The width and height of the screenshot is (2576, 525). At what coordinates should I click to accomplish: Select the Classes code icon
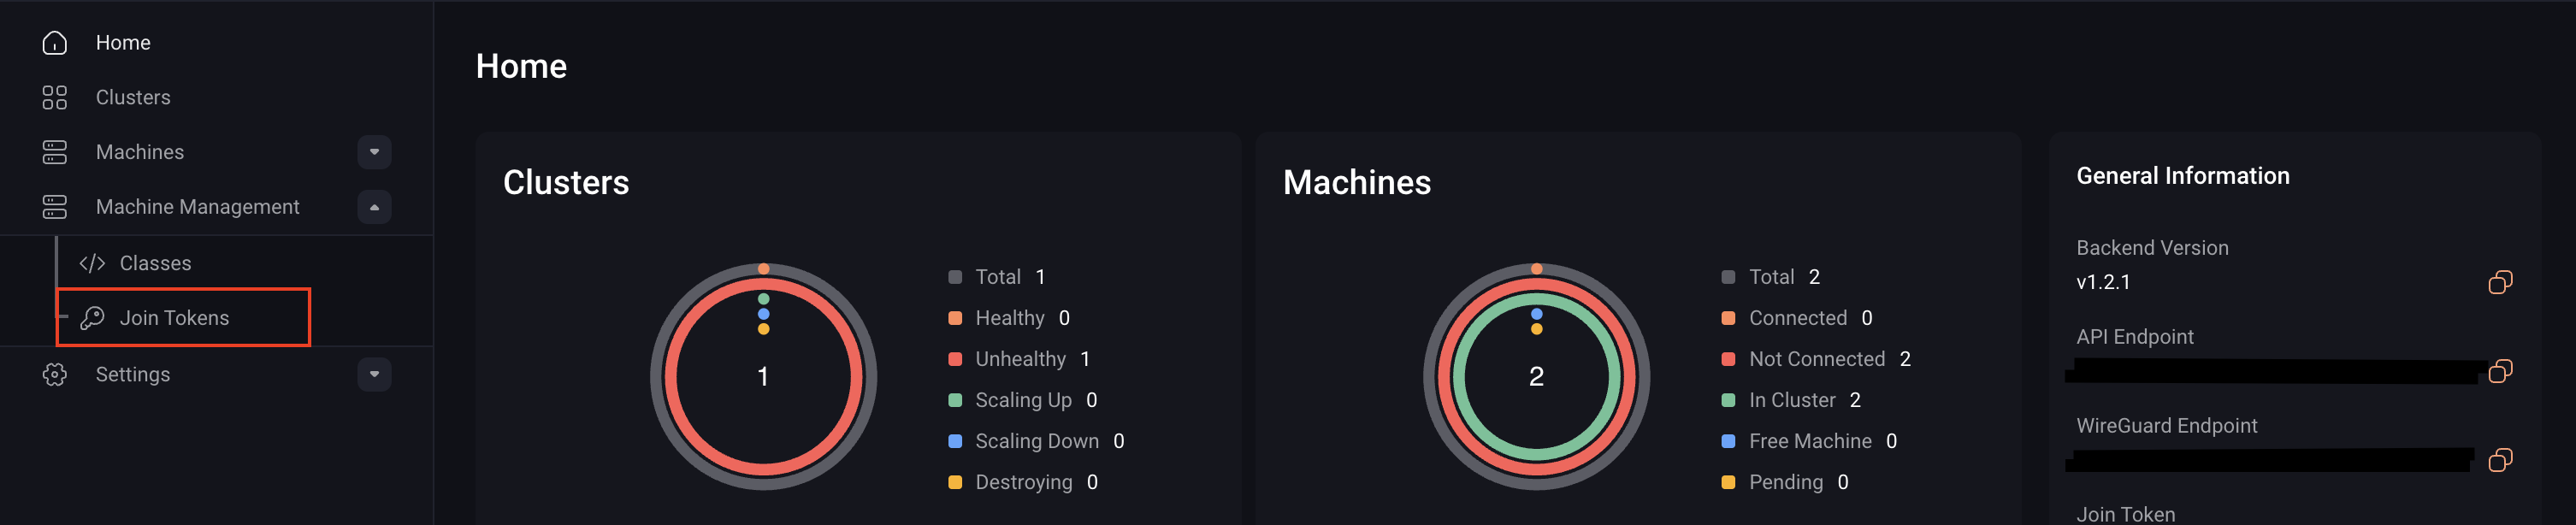pos(91,262)
